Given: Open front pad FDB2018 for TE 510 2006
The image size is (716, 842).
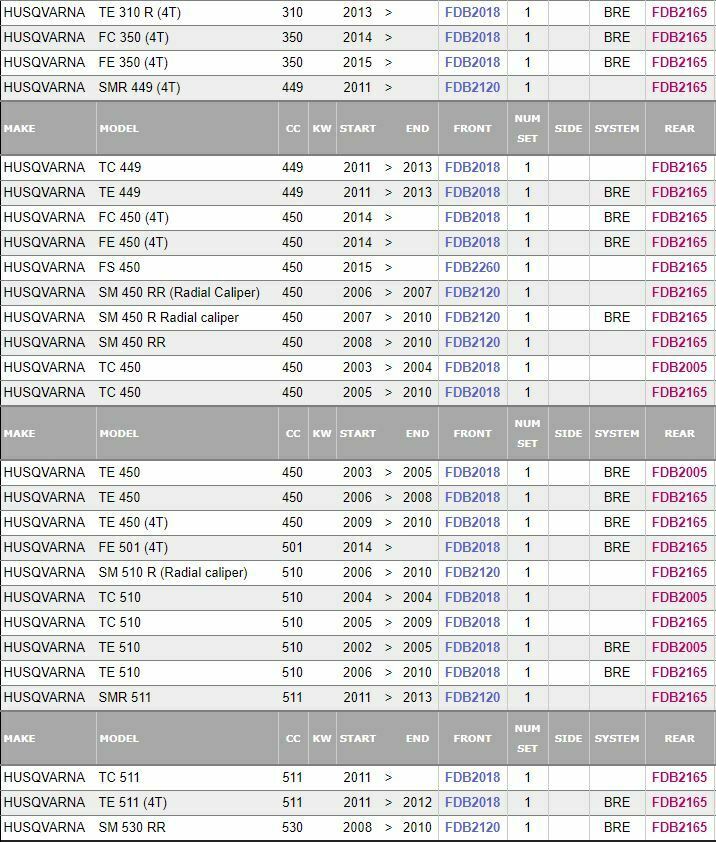Looking at the screenshot, I should (x=472, y=672).
